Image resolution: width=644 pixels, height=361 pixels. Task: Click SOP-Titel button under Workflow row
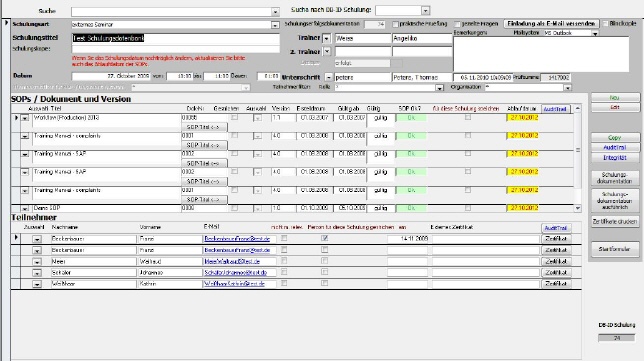tap(204, 127)
